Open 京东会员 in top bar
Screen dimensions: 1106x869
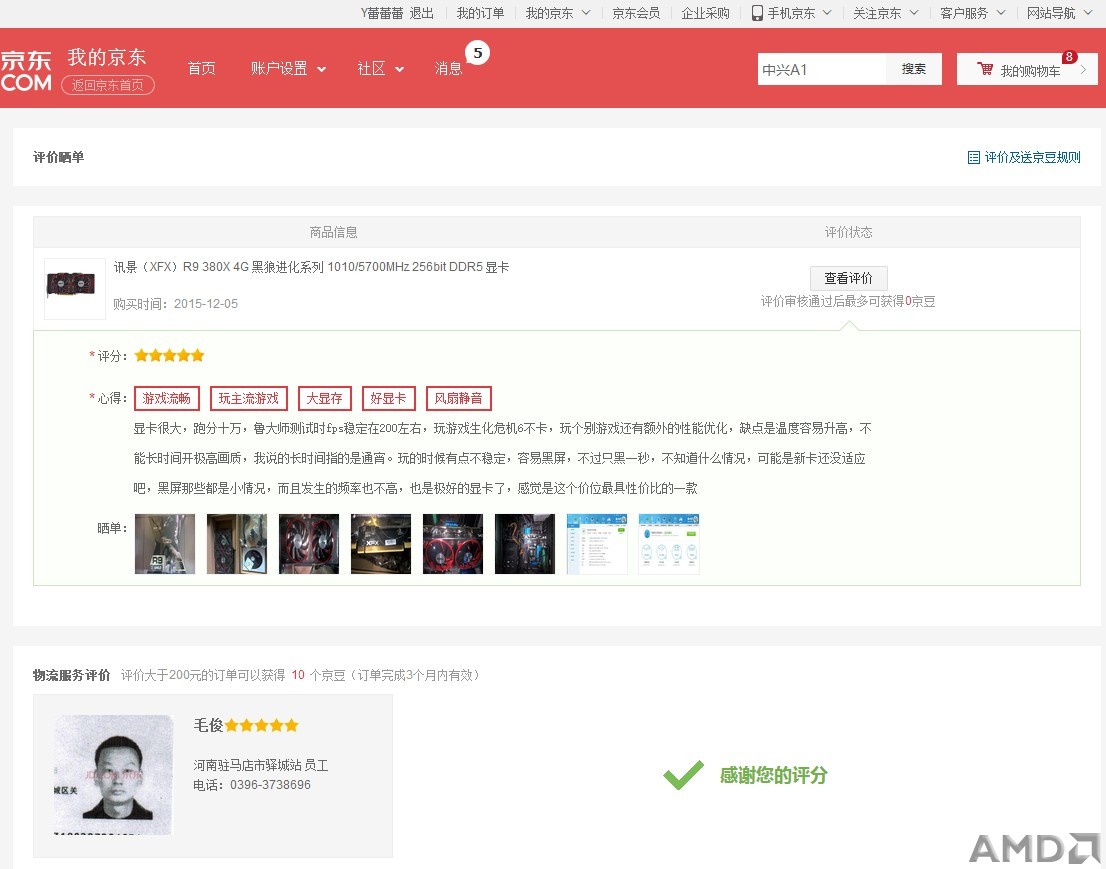[x=636, y=13]
